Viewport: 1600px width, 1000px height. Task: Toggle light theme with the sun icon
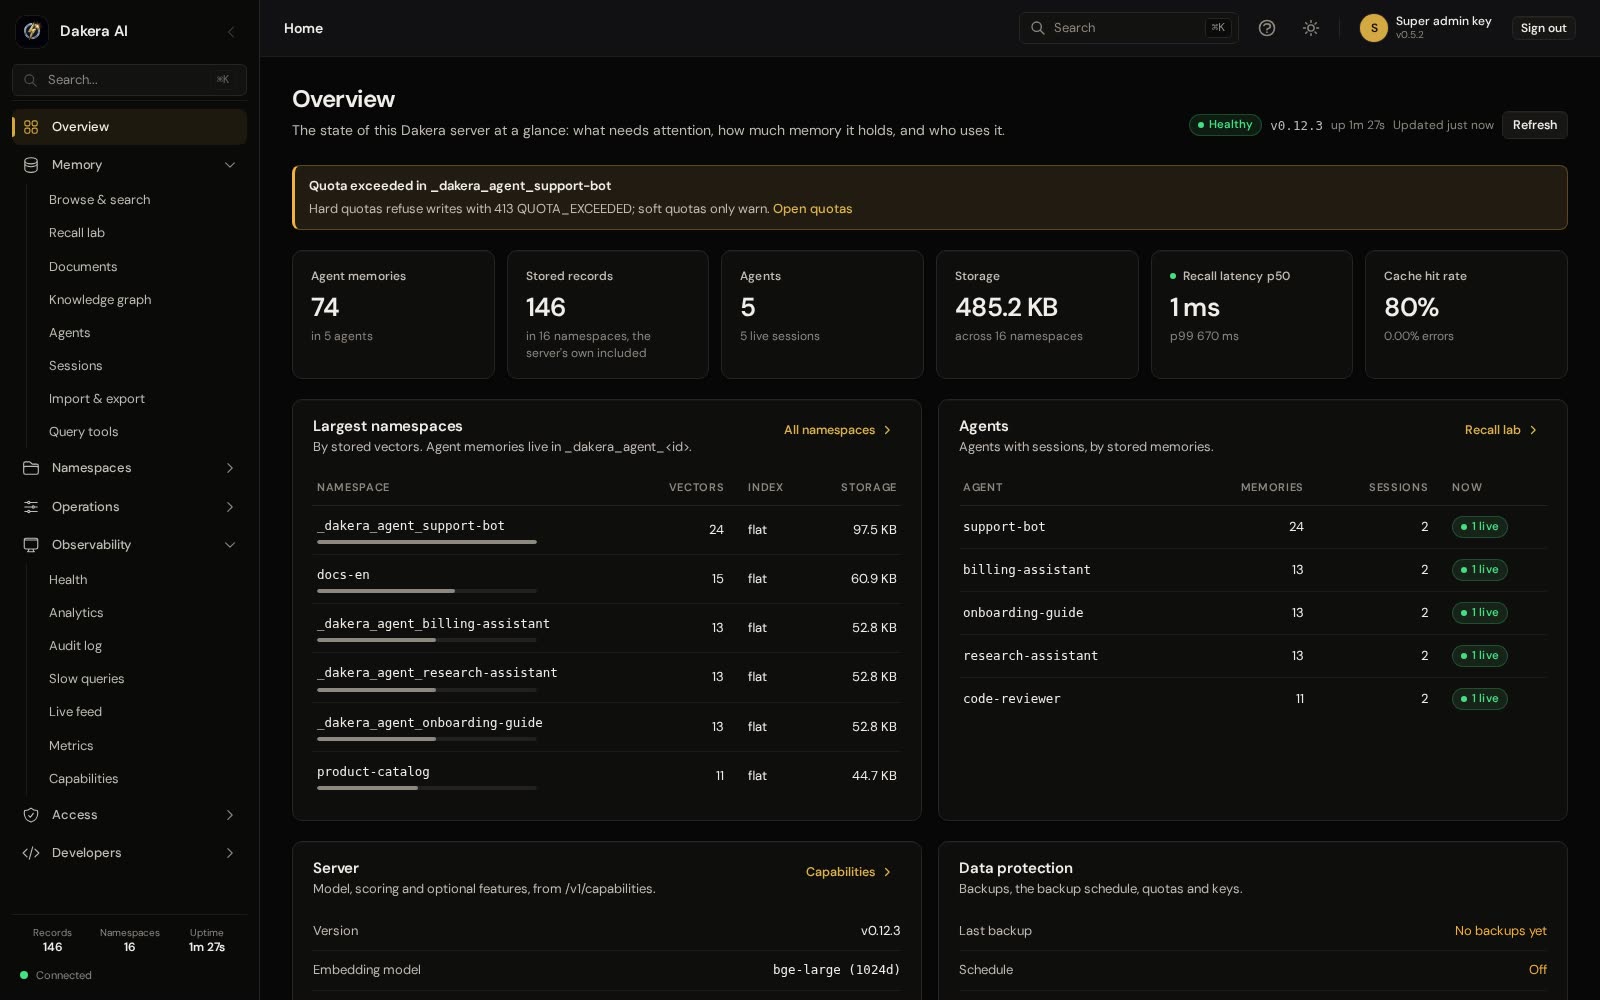point(1311,28)
